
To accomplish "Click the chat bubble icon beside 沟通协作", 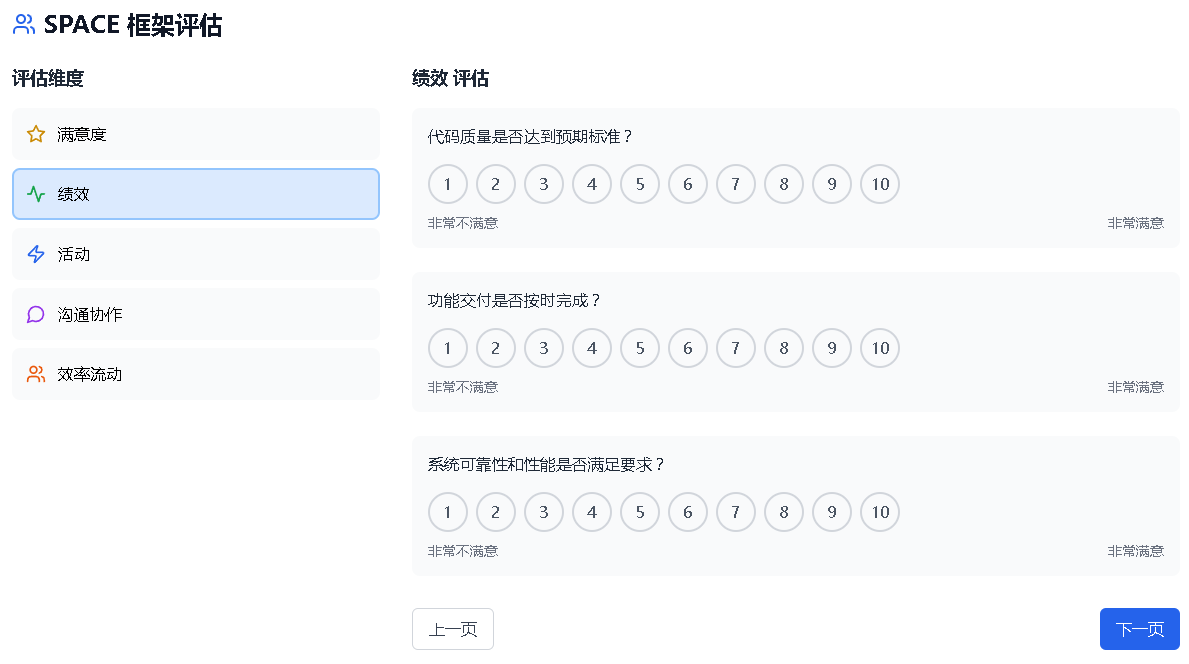I will click(x=36, y=314).
